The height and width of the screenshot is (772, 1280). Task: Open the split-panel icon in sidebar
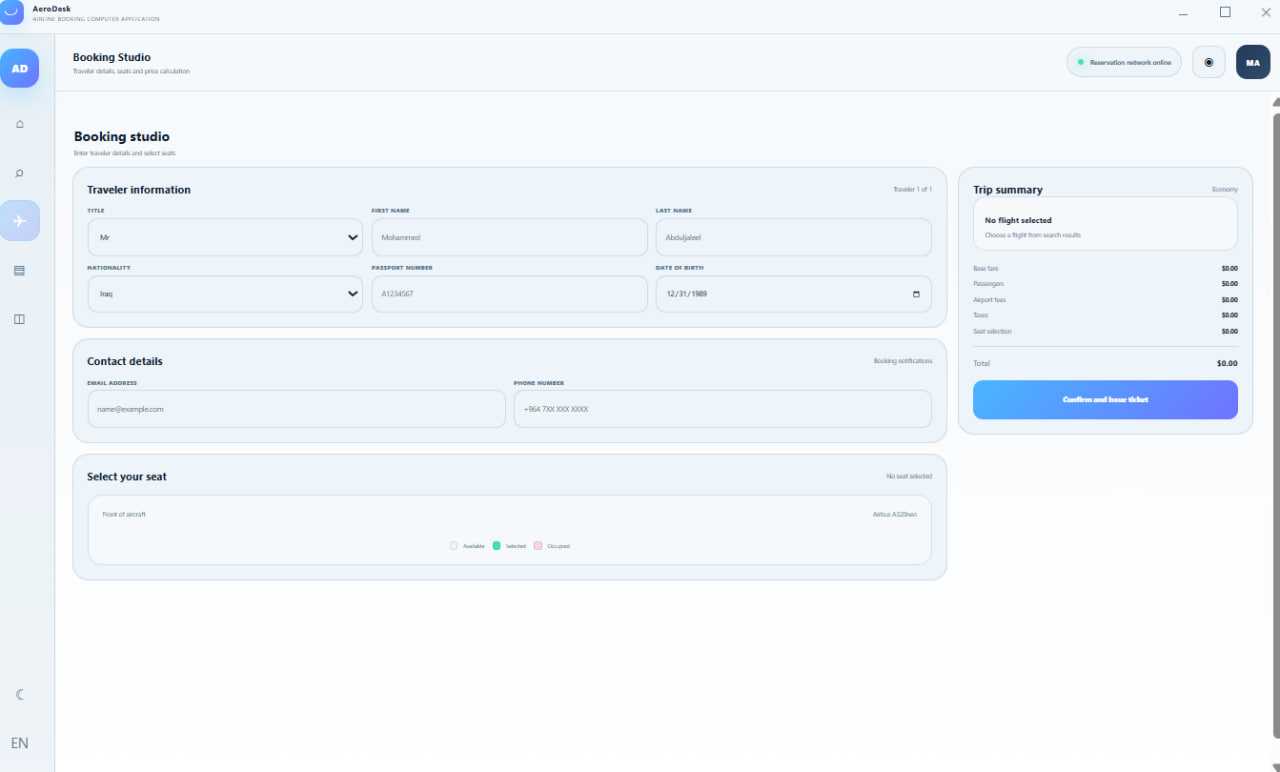[20, 319]
